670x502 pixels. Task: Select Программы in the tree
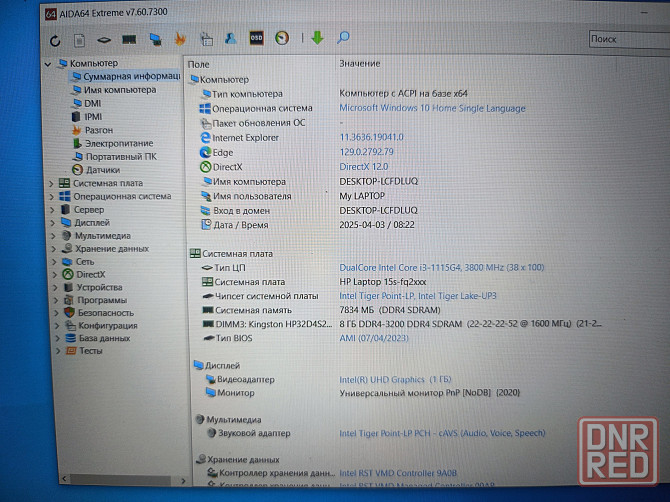102,300
